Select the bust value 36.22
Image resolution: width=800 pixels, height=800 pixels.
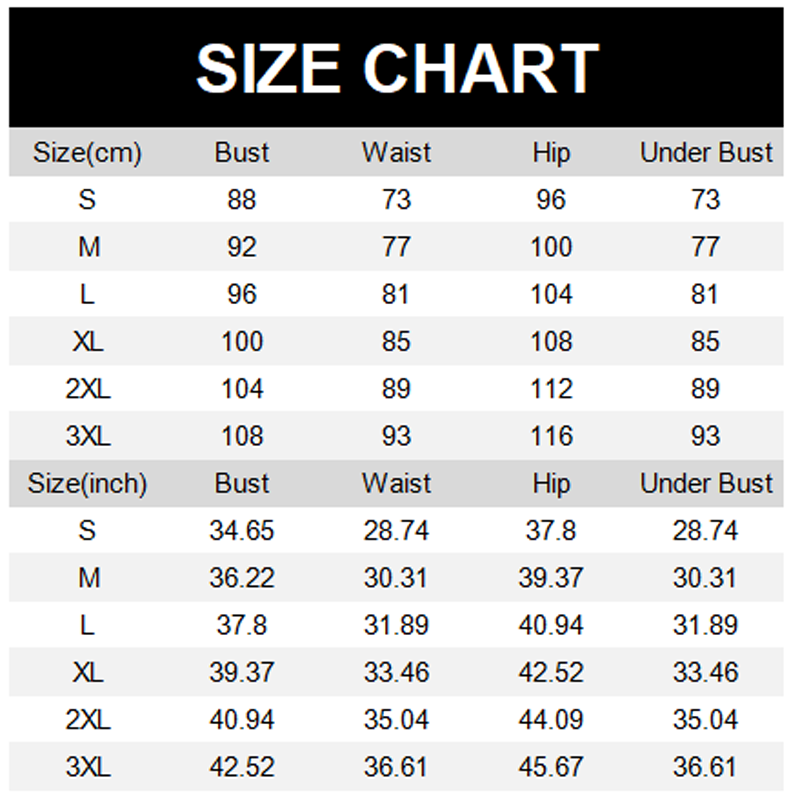point(242,578)
